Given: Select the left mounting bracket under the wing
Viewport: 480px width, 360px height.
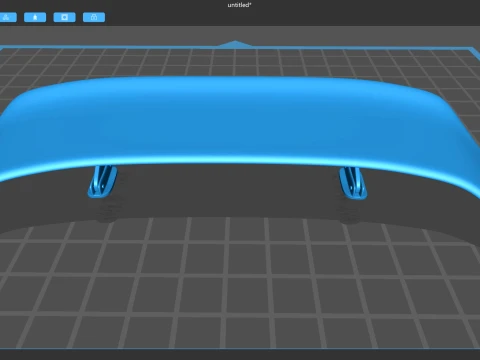Looking at the screenshot, I should coord(102,181).
